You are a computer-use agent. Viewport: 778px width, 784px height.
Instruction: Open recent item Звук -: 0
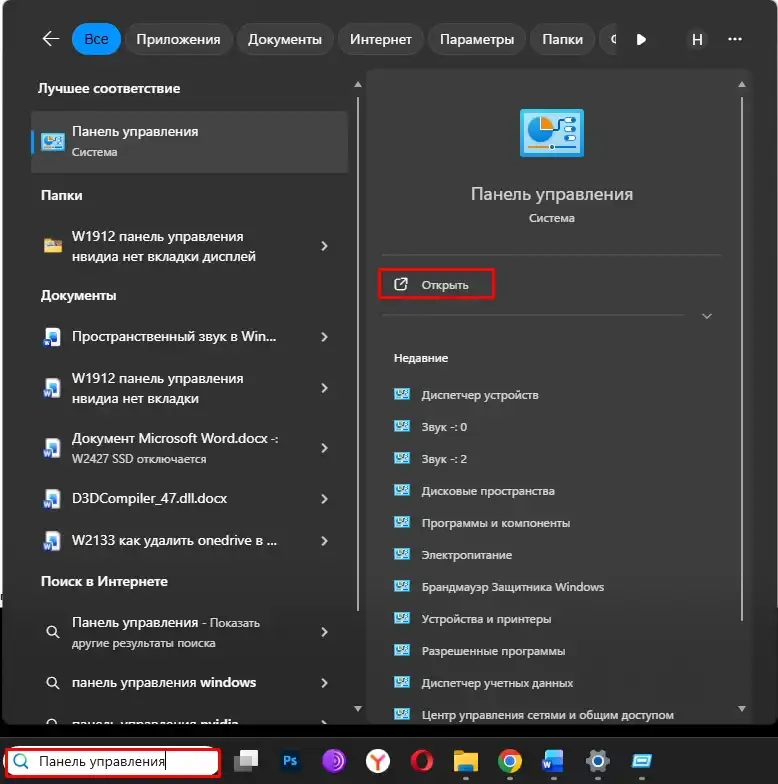click(444, 427)
